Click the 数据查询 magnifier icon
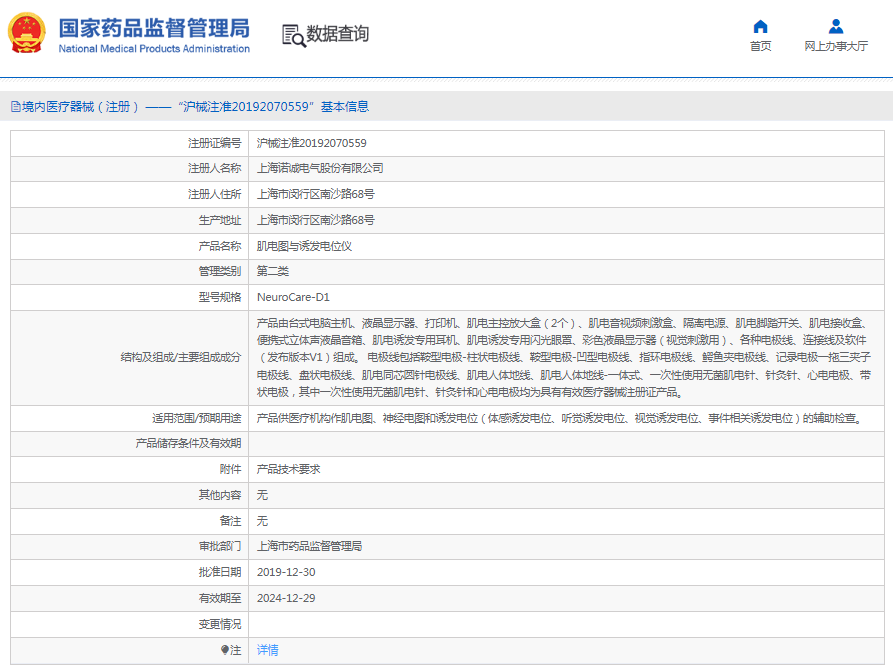 point(293,35)
